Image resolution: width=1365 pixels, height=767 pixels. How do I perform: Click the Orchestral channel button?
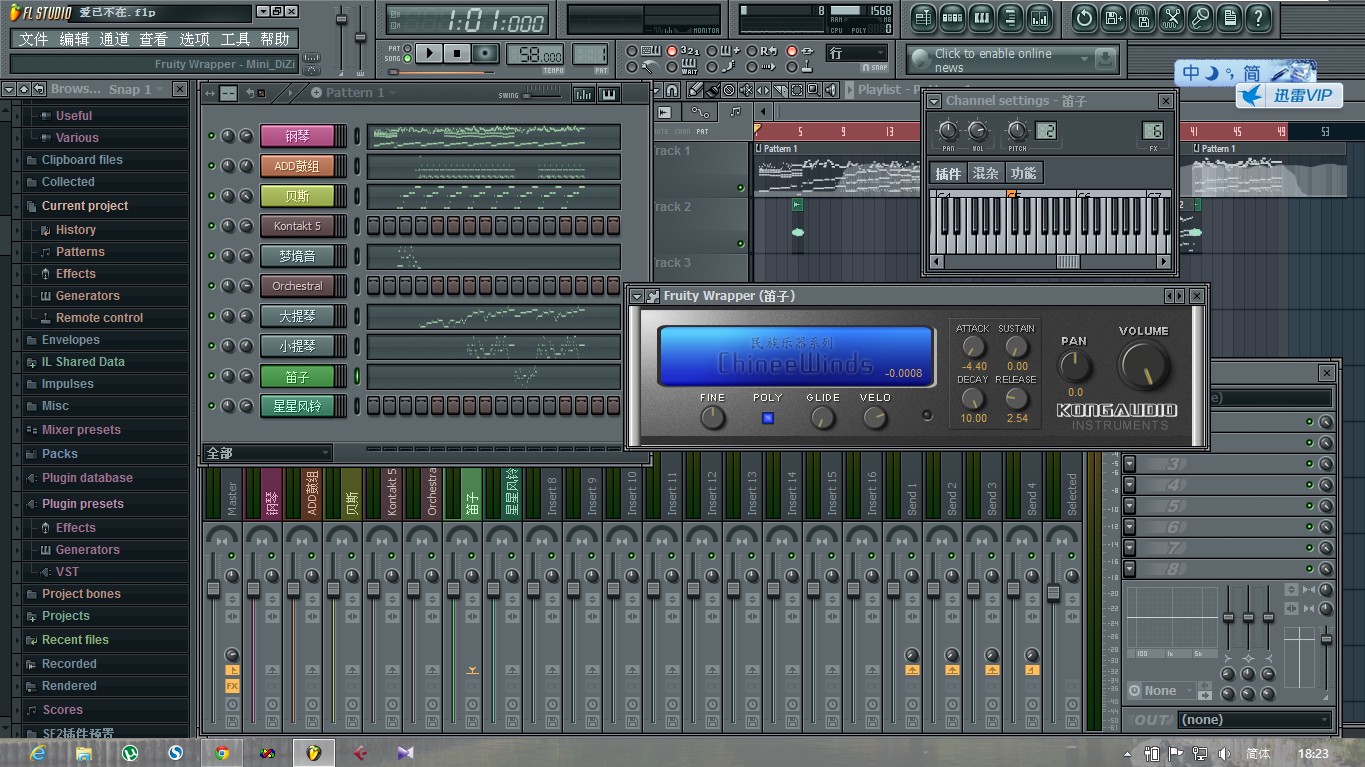point(297,286)
